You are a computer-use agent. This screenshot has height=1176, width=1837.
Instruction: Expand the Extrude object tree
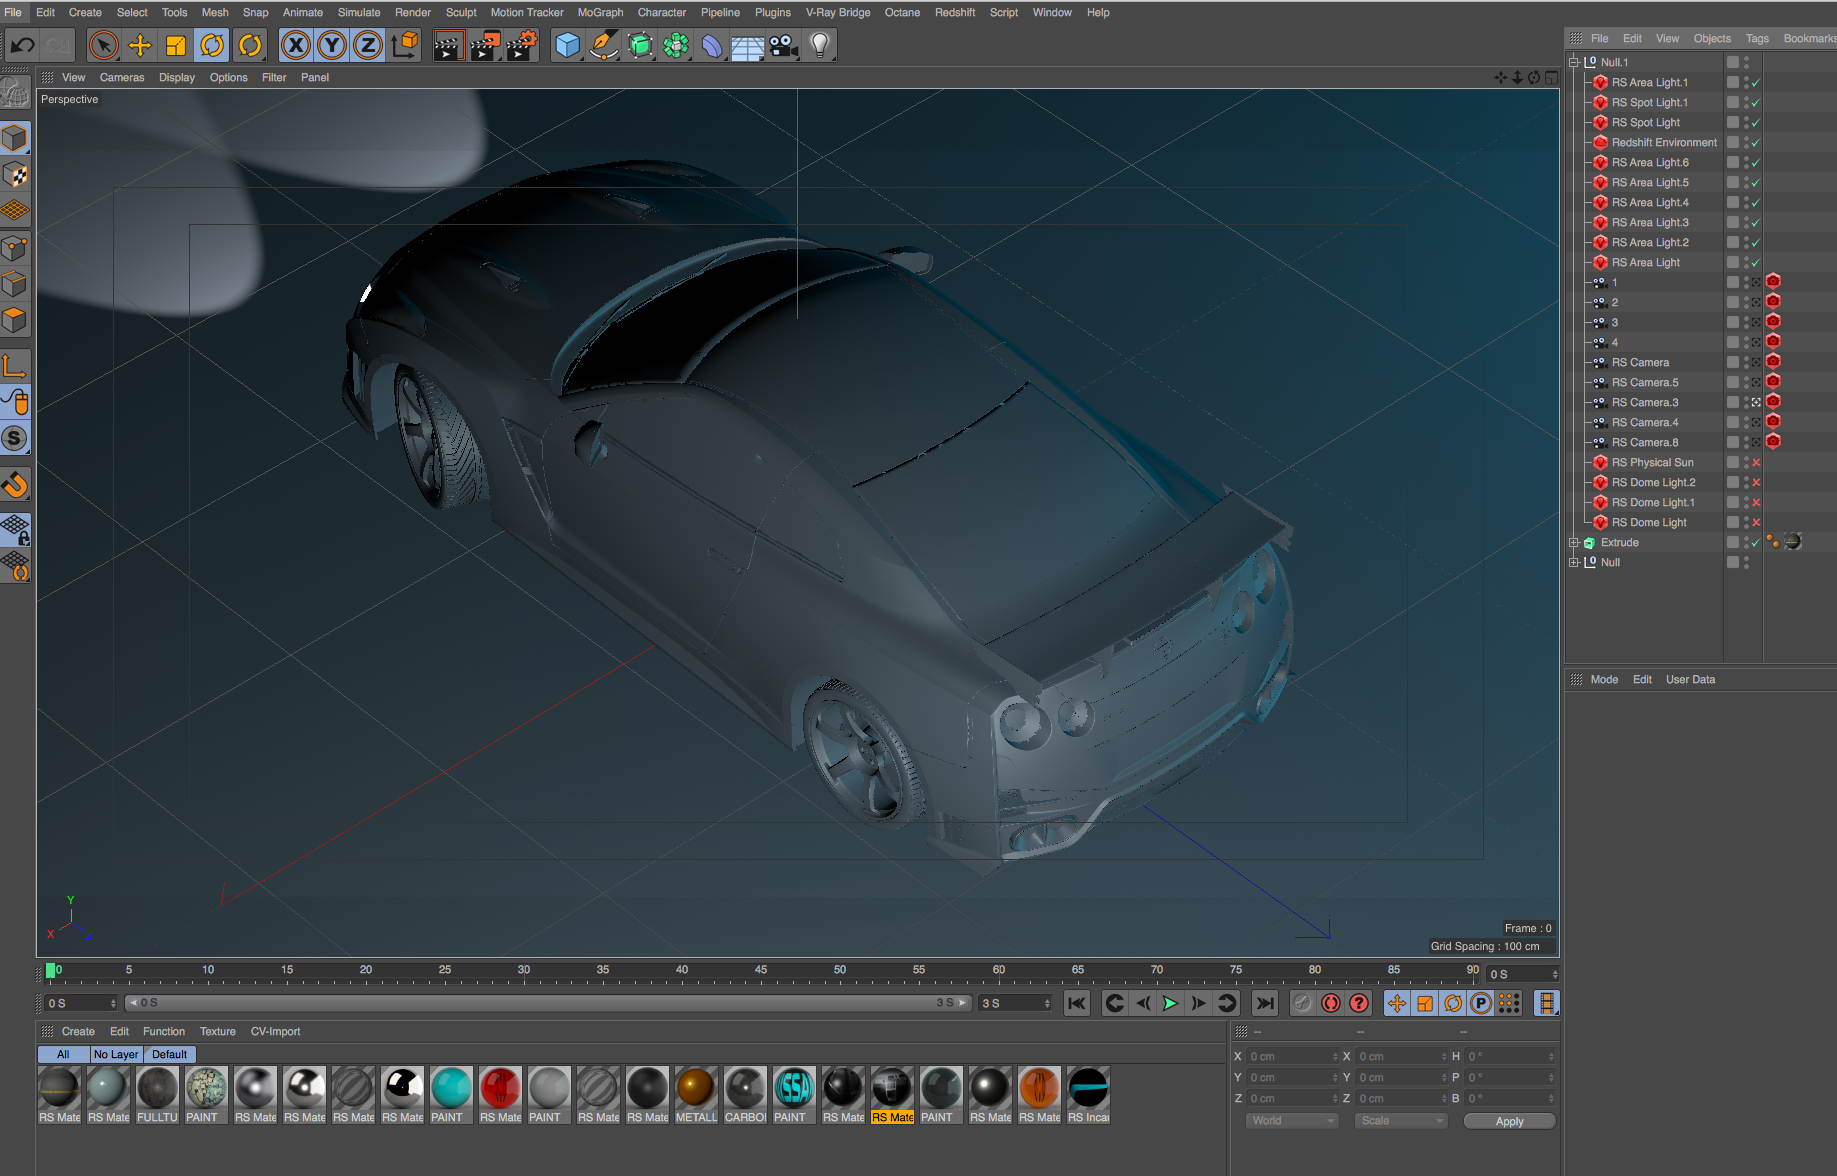pos(1574,543)
